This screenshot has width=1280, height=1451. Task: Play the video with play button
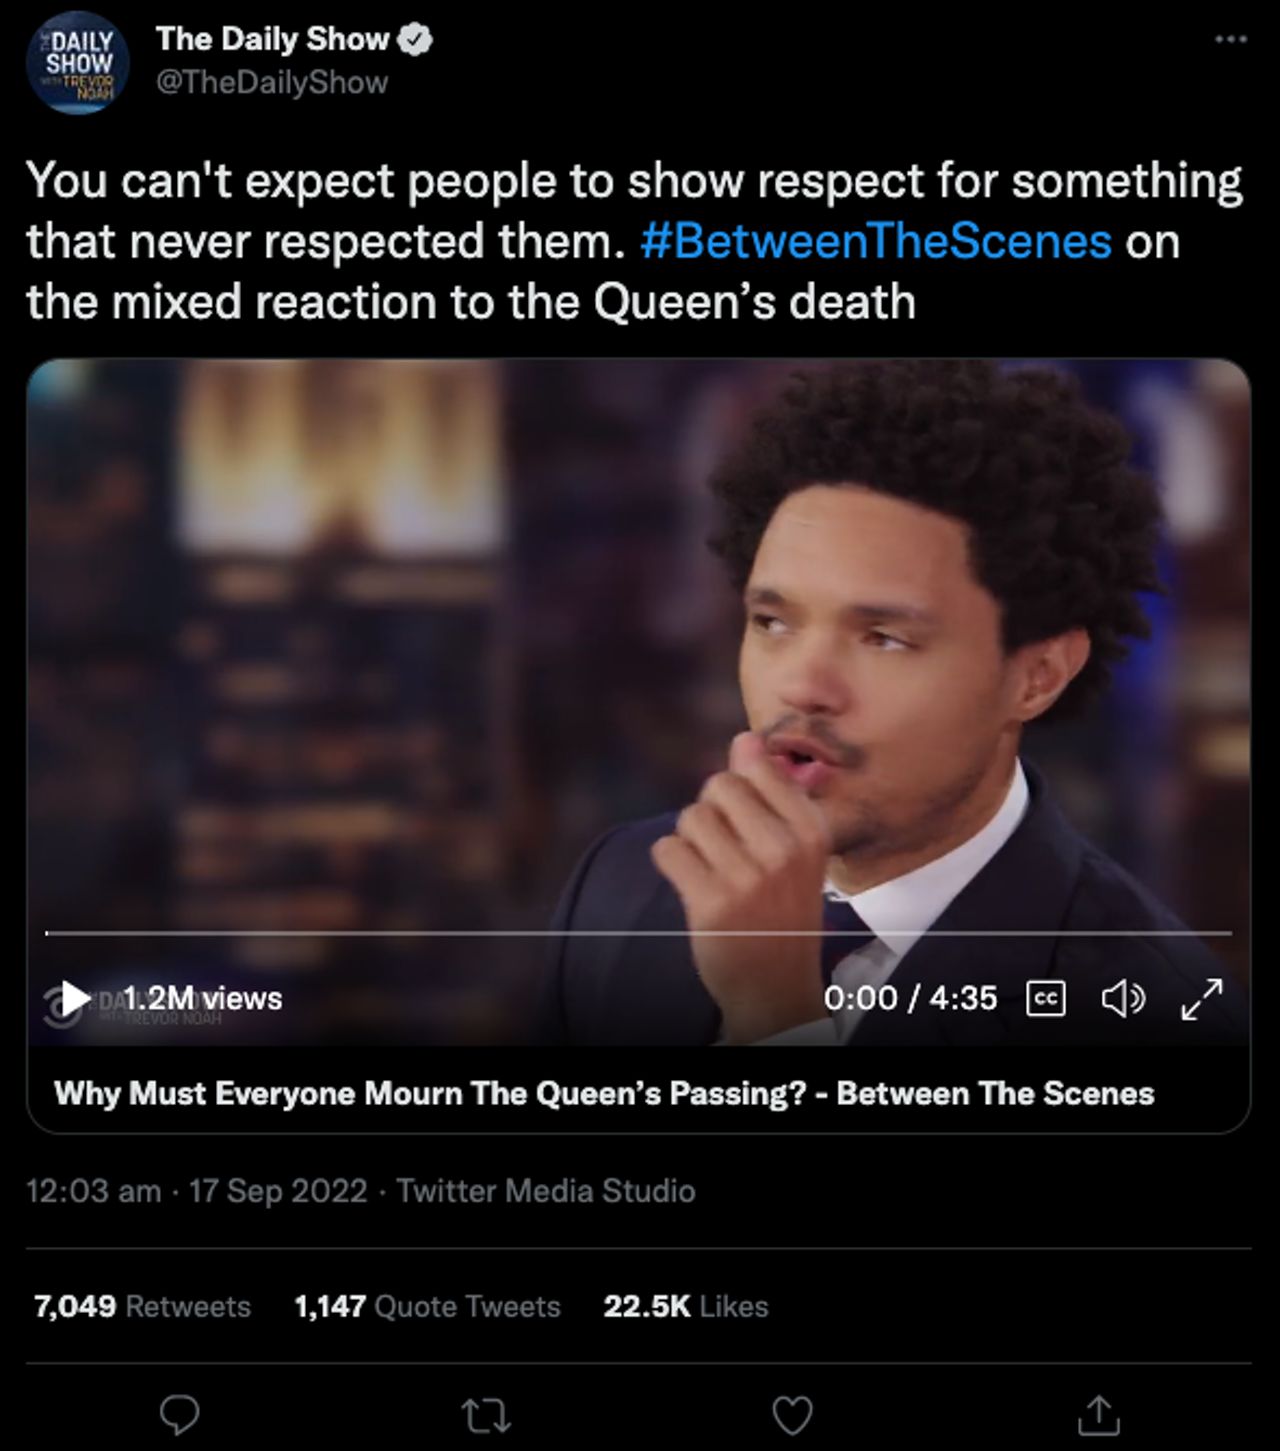pos(75,996)
